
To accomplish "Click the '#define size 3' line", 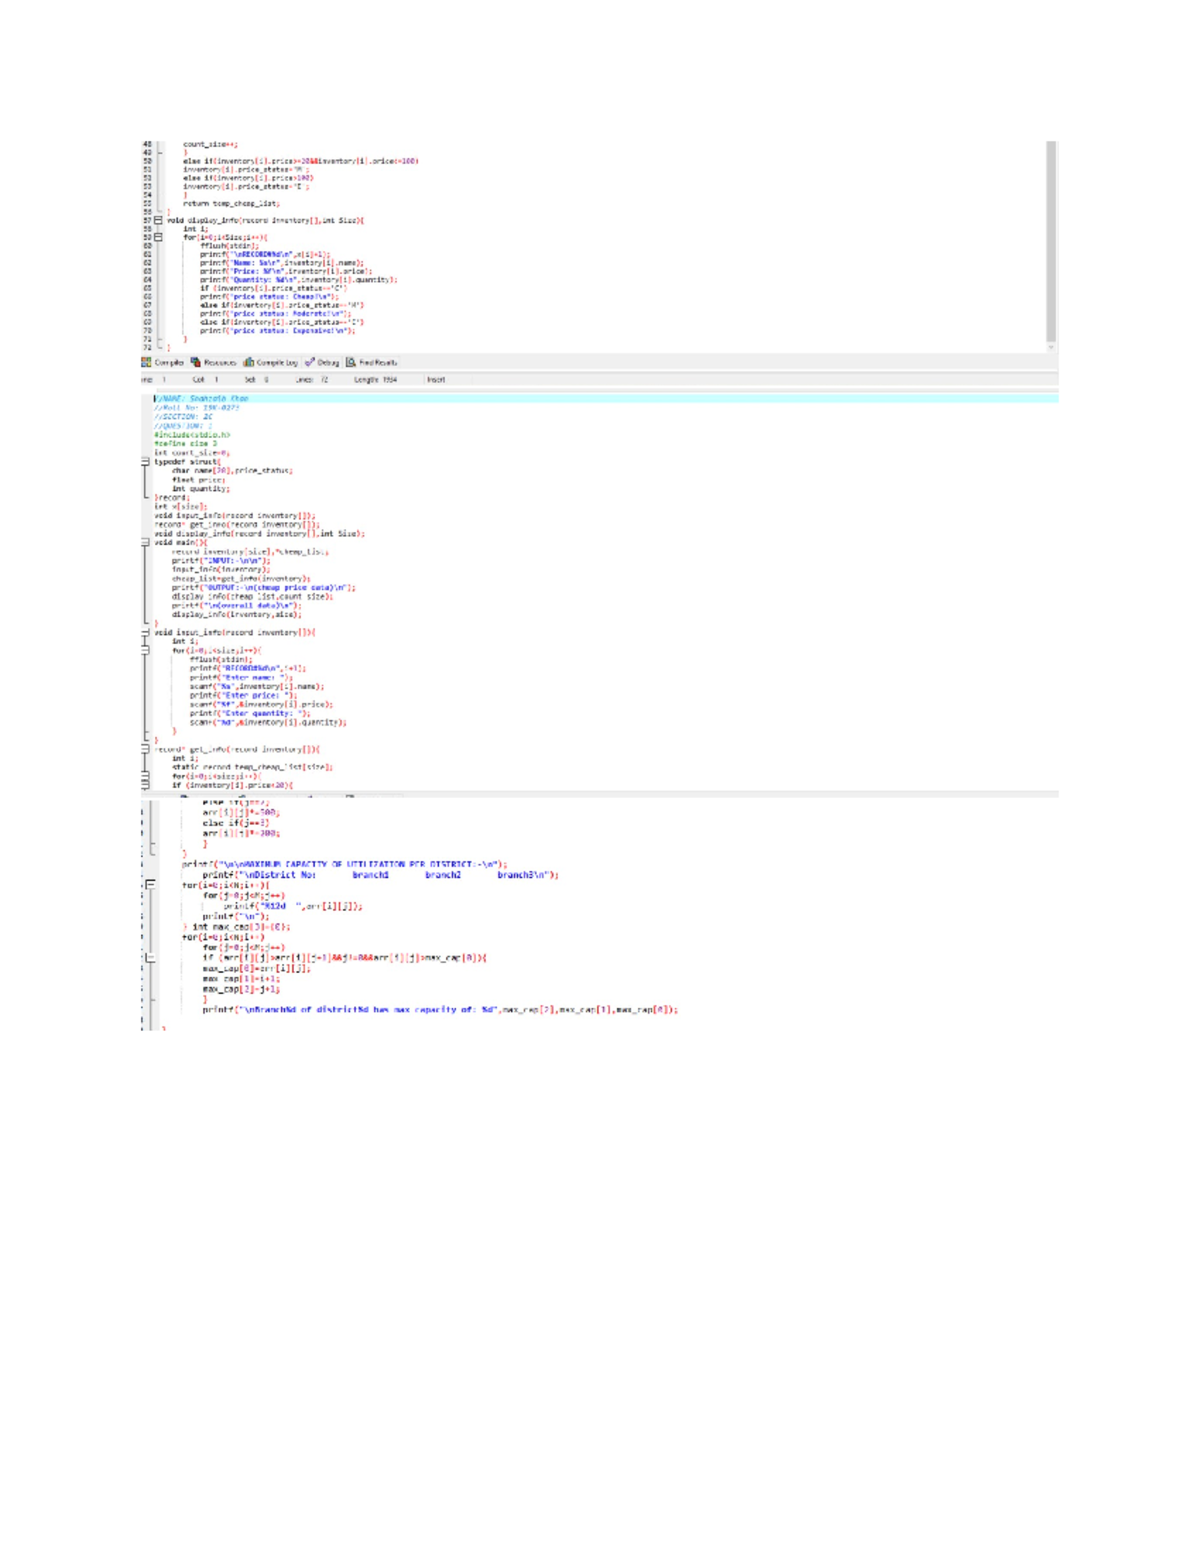I will pyautogui.click(x=185, y=444).
